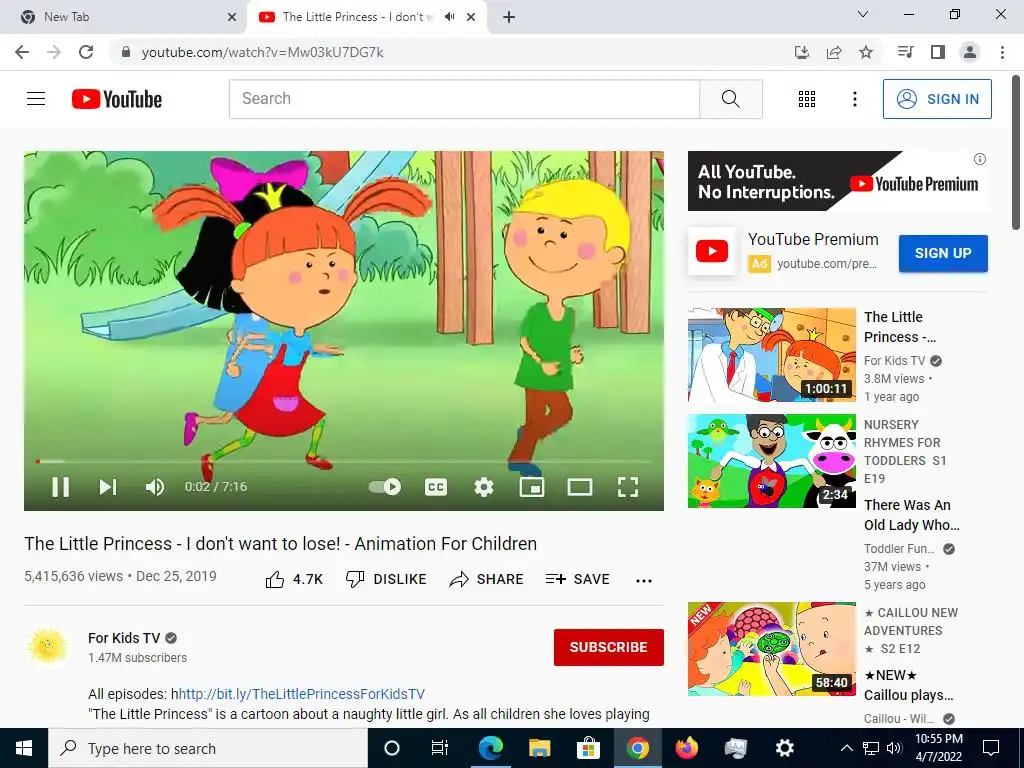Open taskbar volume control

pyautogui.click(x=894, y=748)
